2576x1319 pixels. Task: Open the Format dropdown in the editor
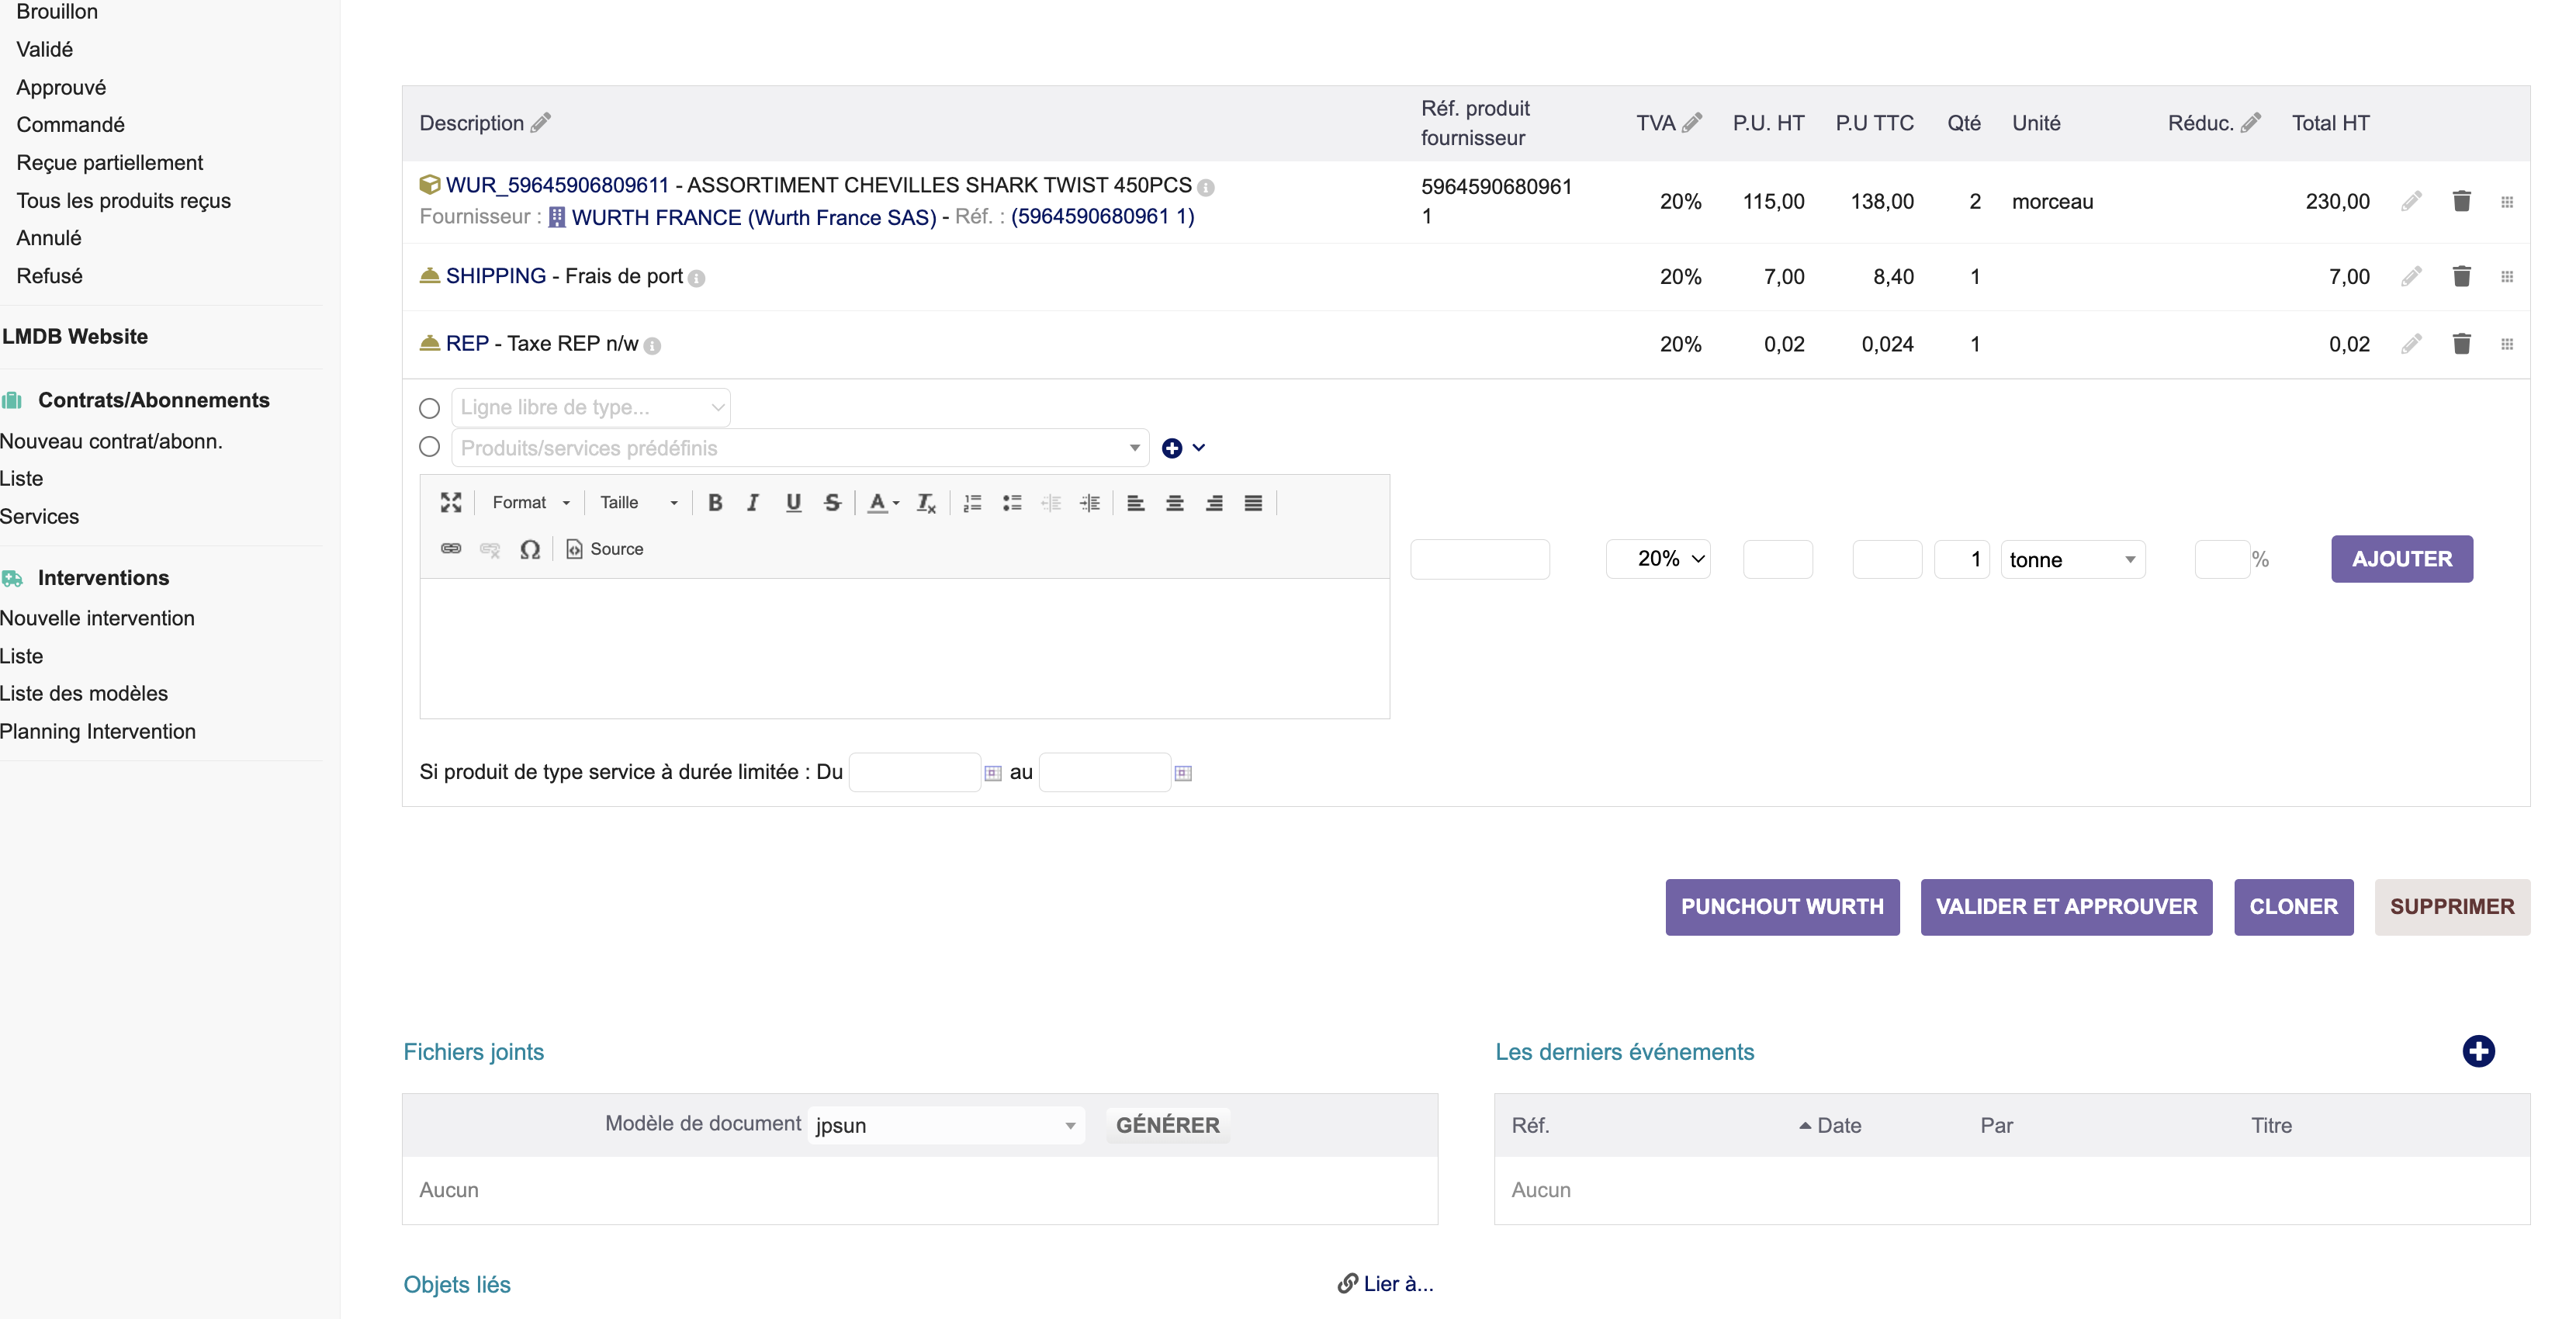click(x=530, y=503)
